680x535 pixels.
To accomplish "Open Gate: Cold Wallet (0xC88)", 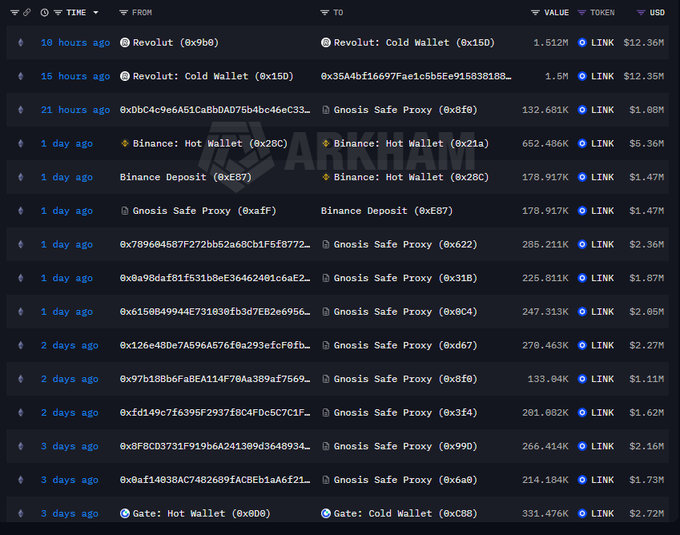I will tap(405, 514).
